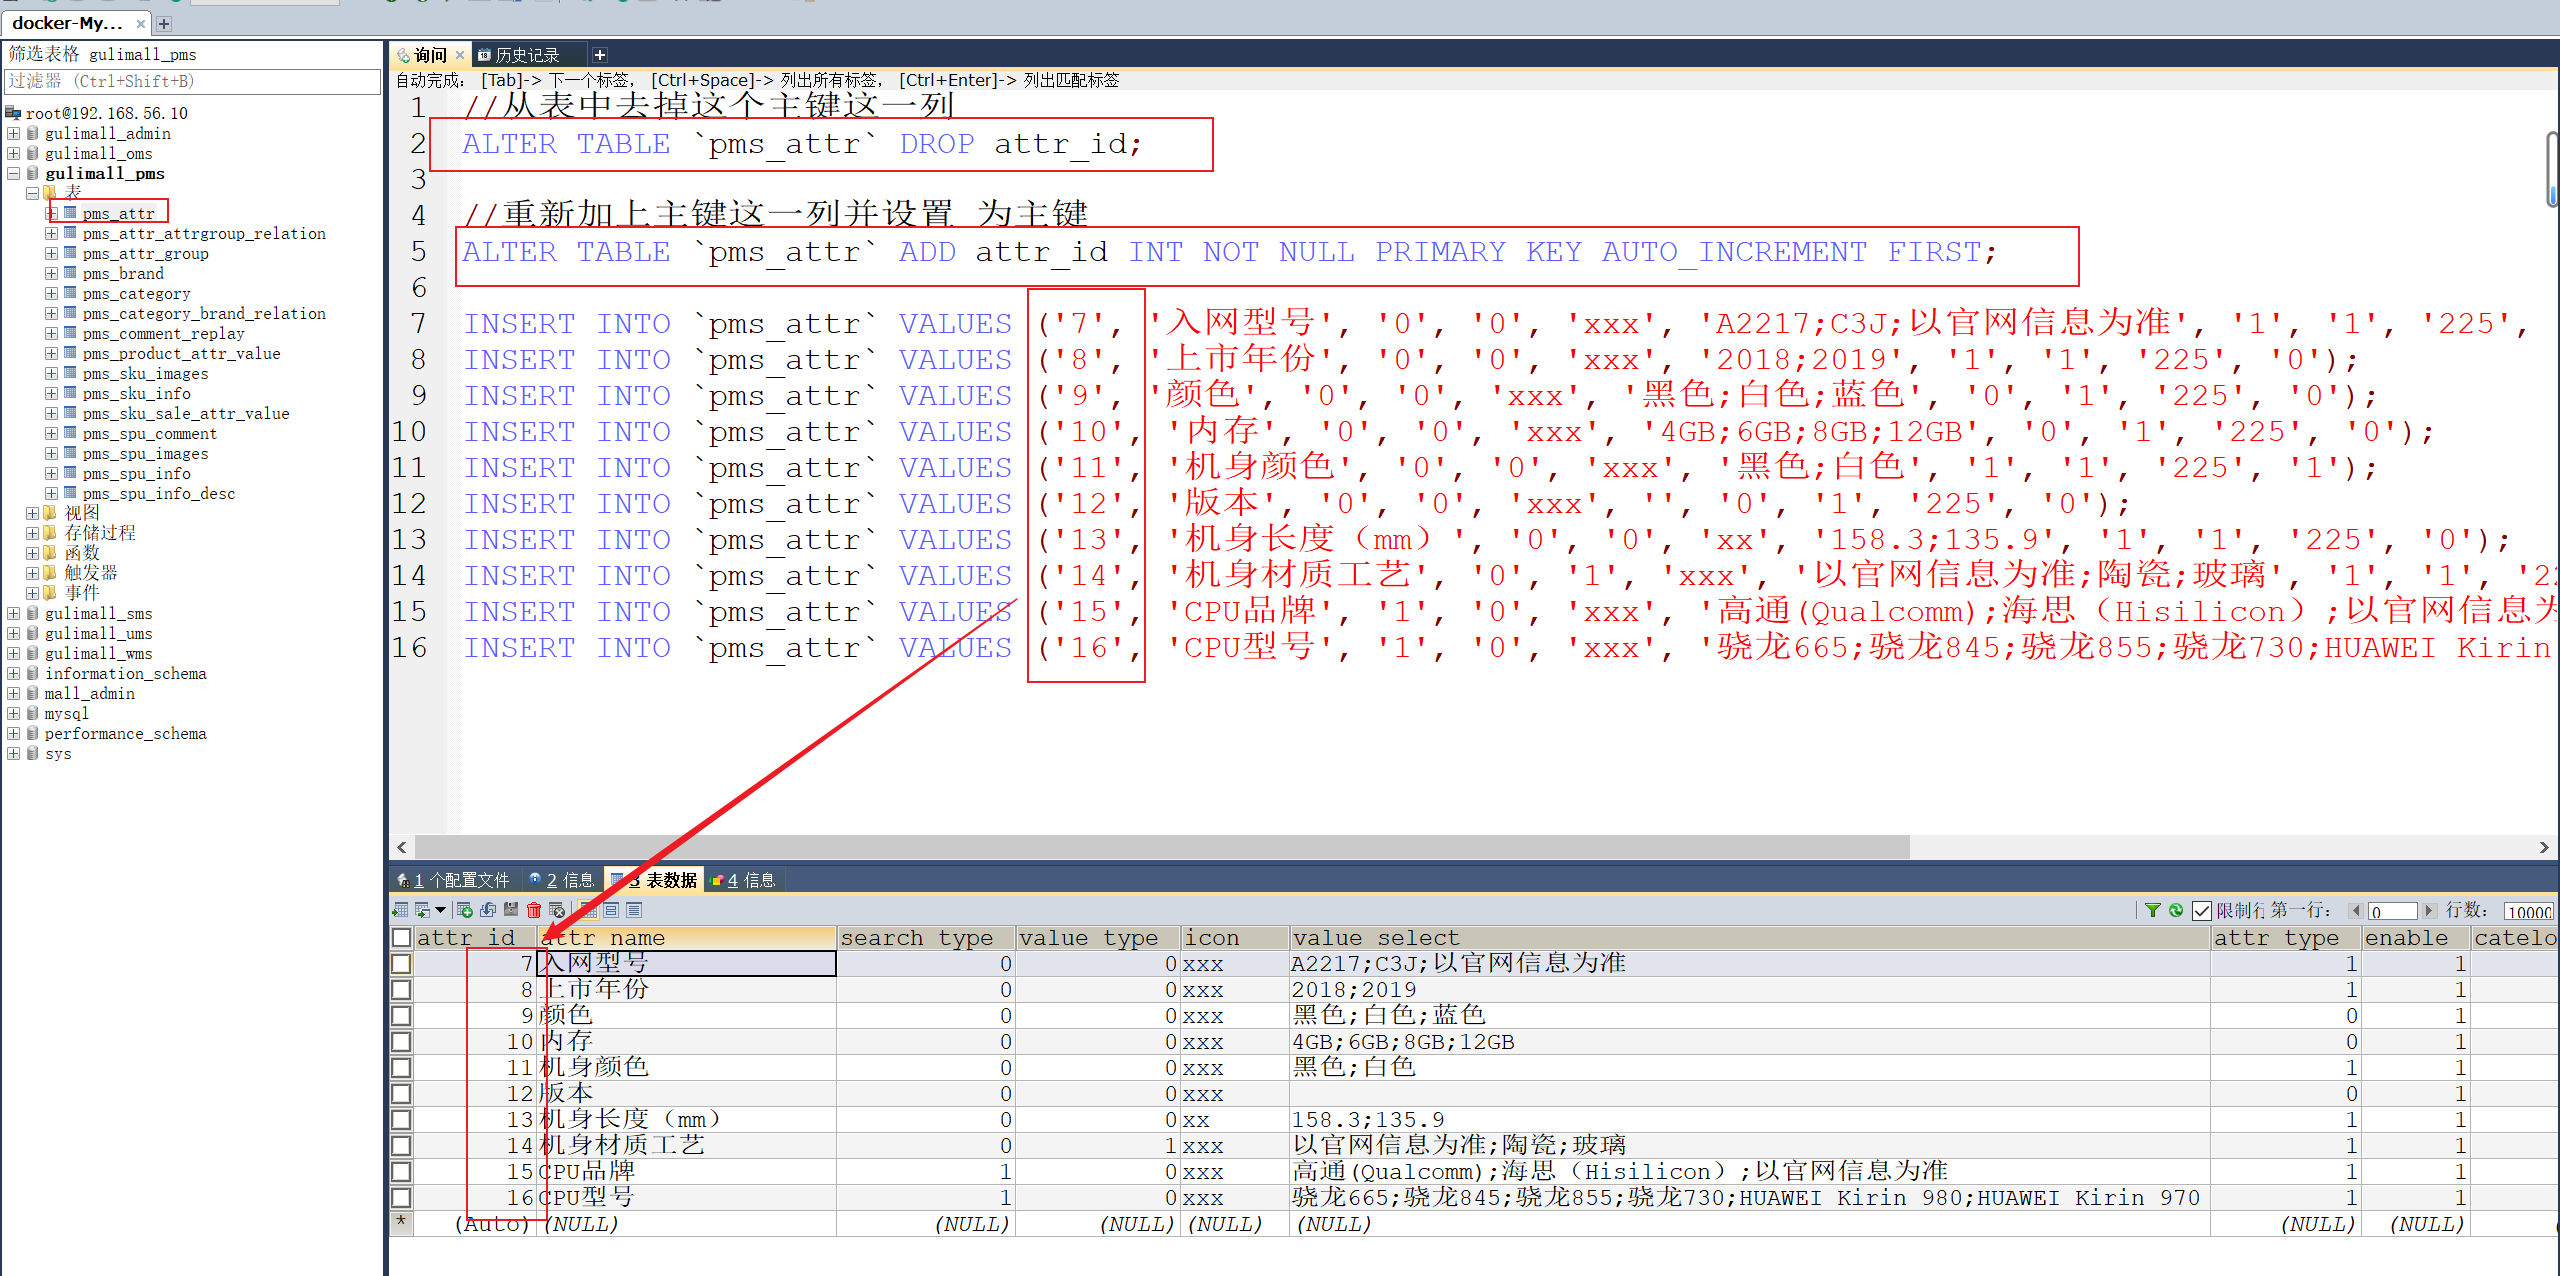Collapse the gulimall_pms database node

click(x=13, y=173)
